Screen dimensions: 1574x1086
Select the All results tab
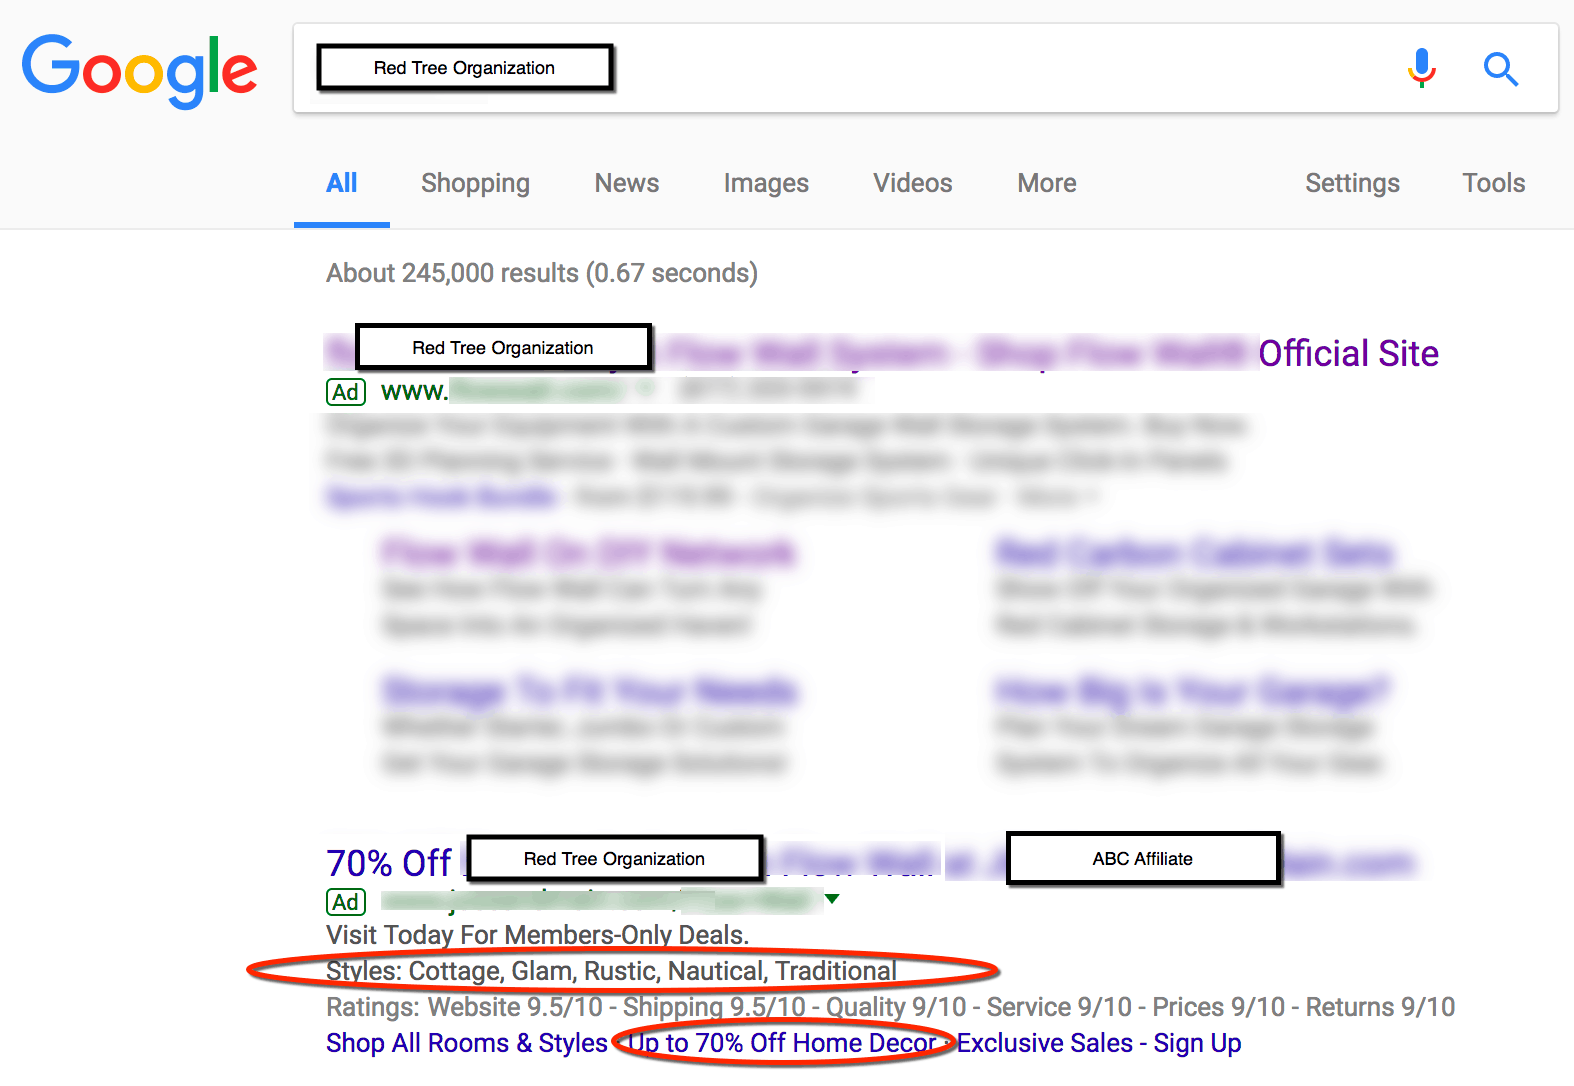coord(341,183)
